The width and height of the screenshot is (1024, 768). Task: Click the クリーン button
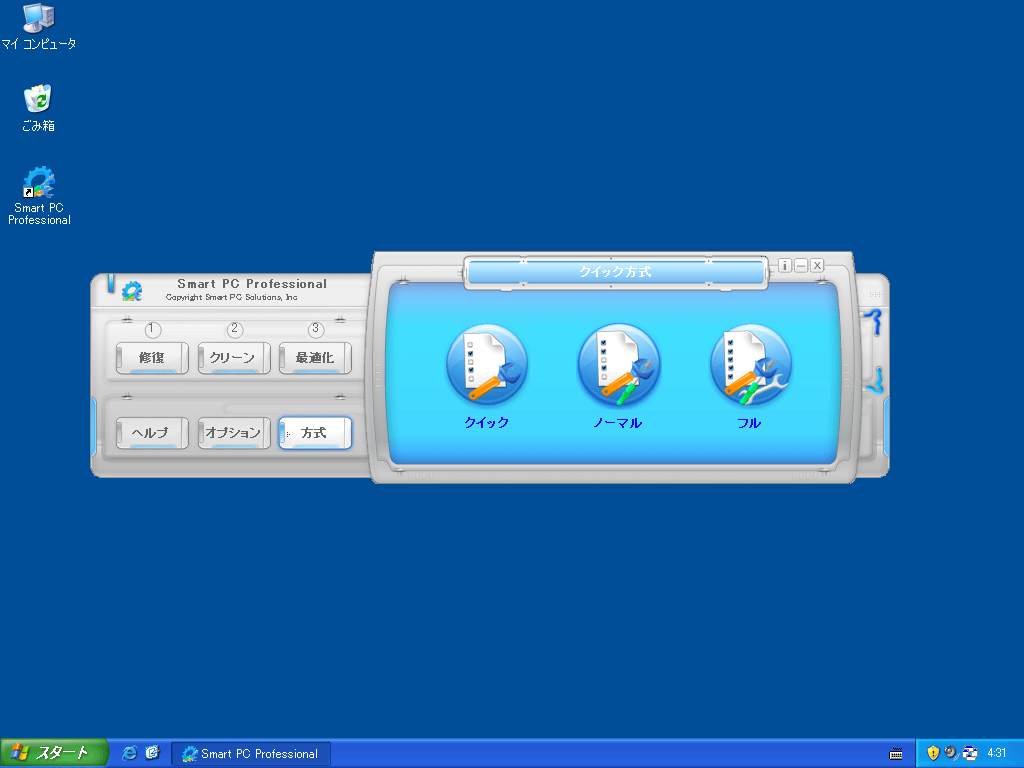point(234,358)
